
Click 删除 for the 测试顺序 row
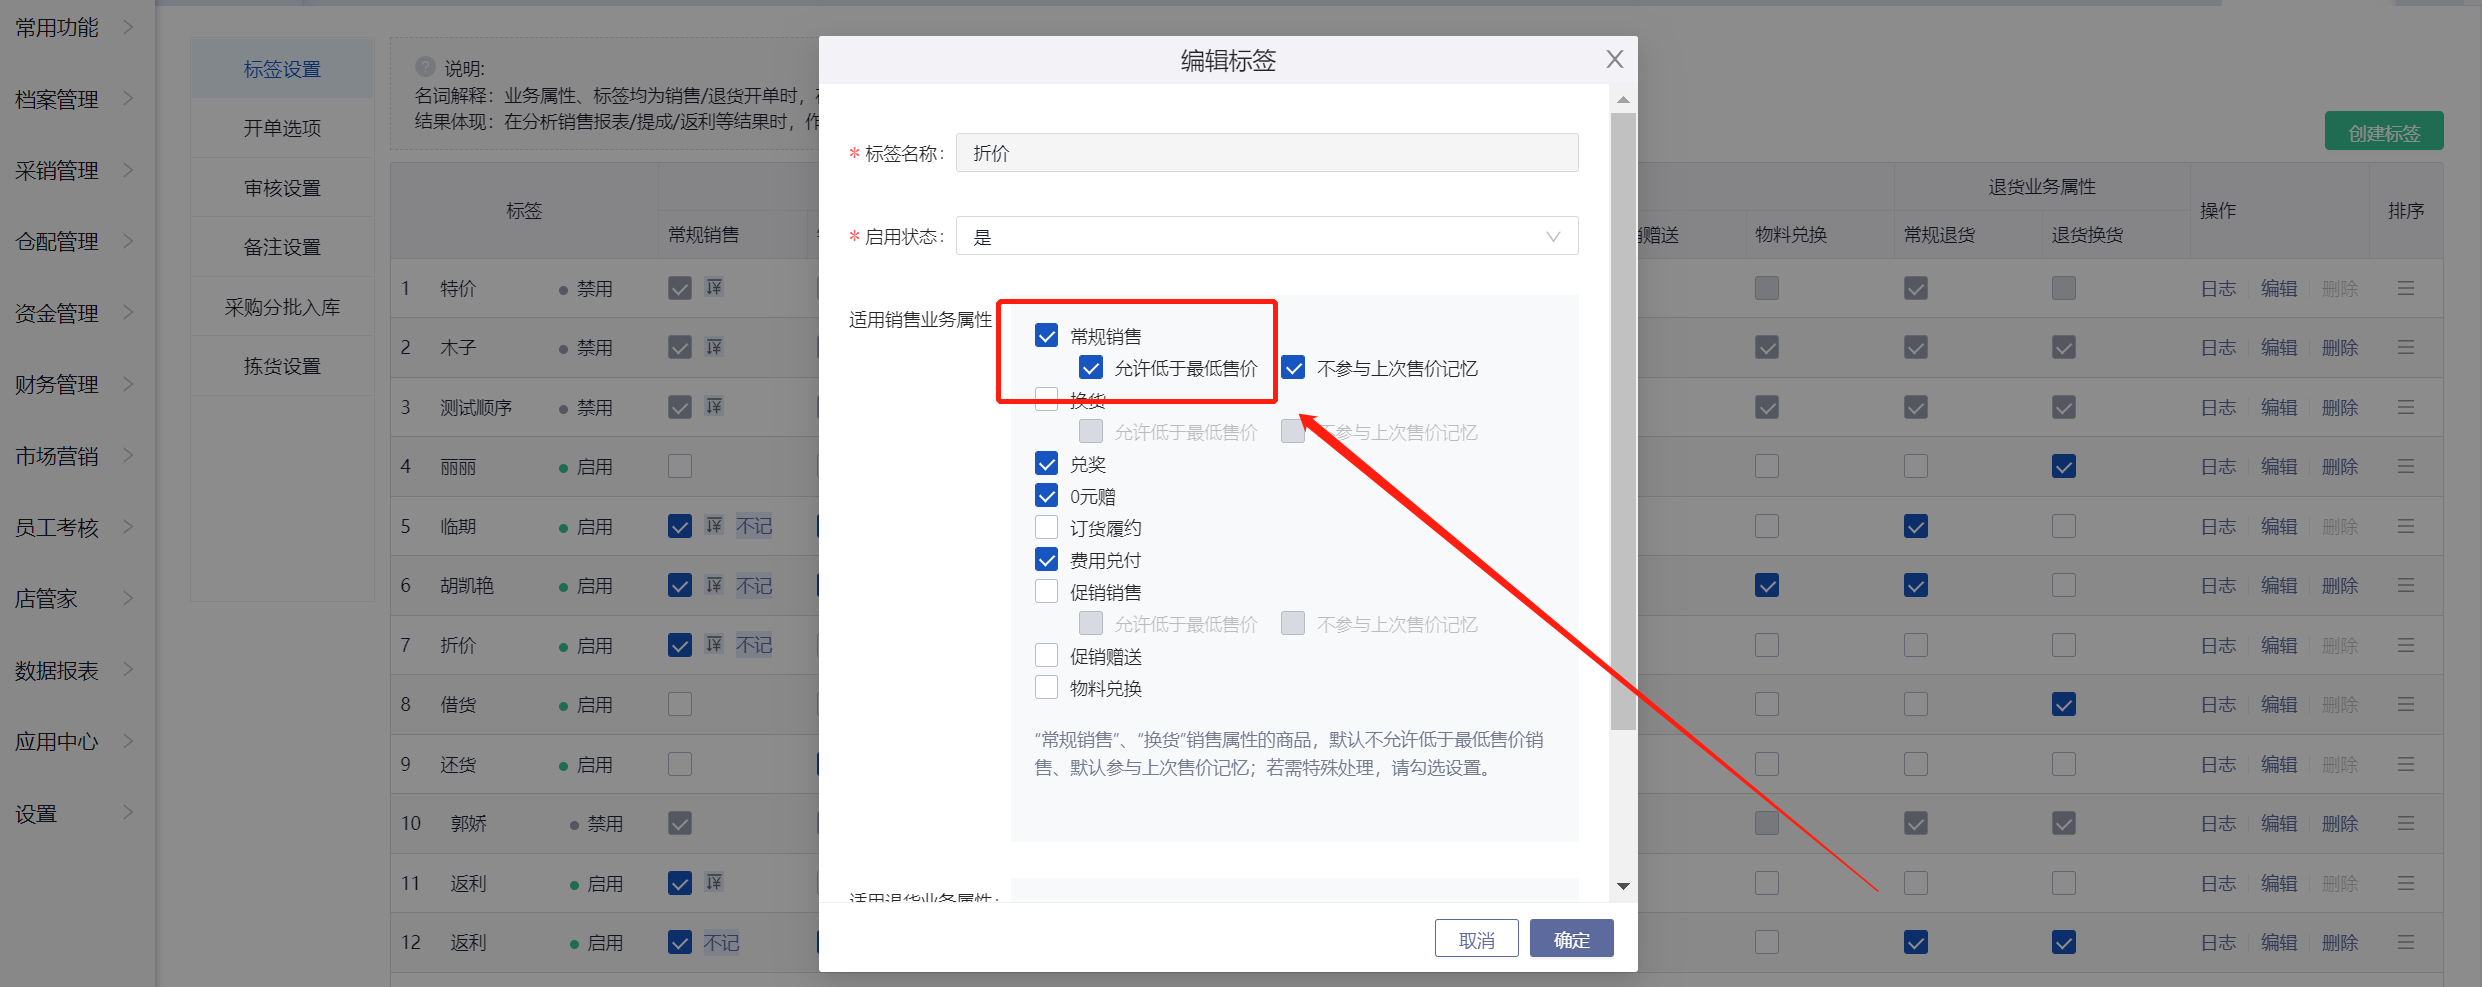tap(2340, 407)
